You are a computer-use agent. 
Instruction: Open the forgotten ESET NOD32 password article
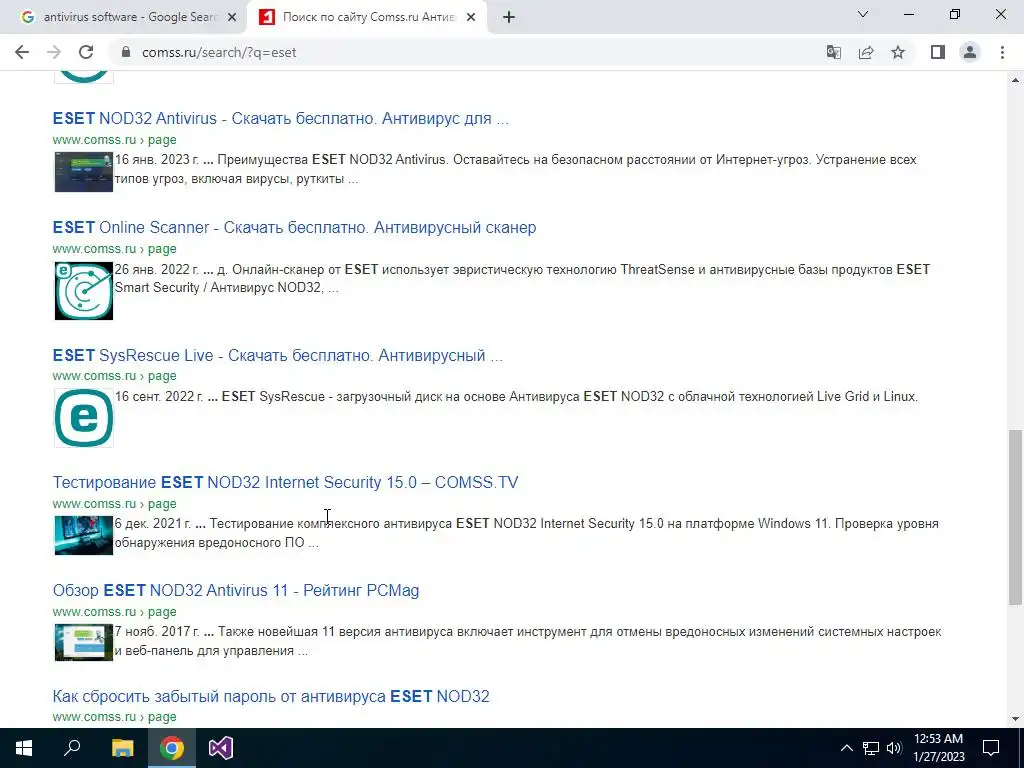(x=270, y=696)
